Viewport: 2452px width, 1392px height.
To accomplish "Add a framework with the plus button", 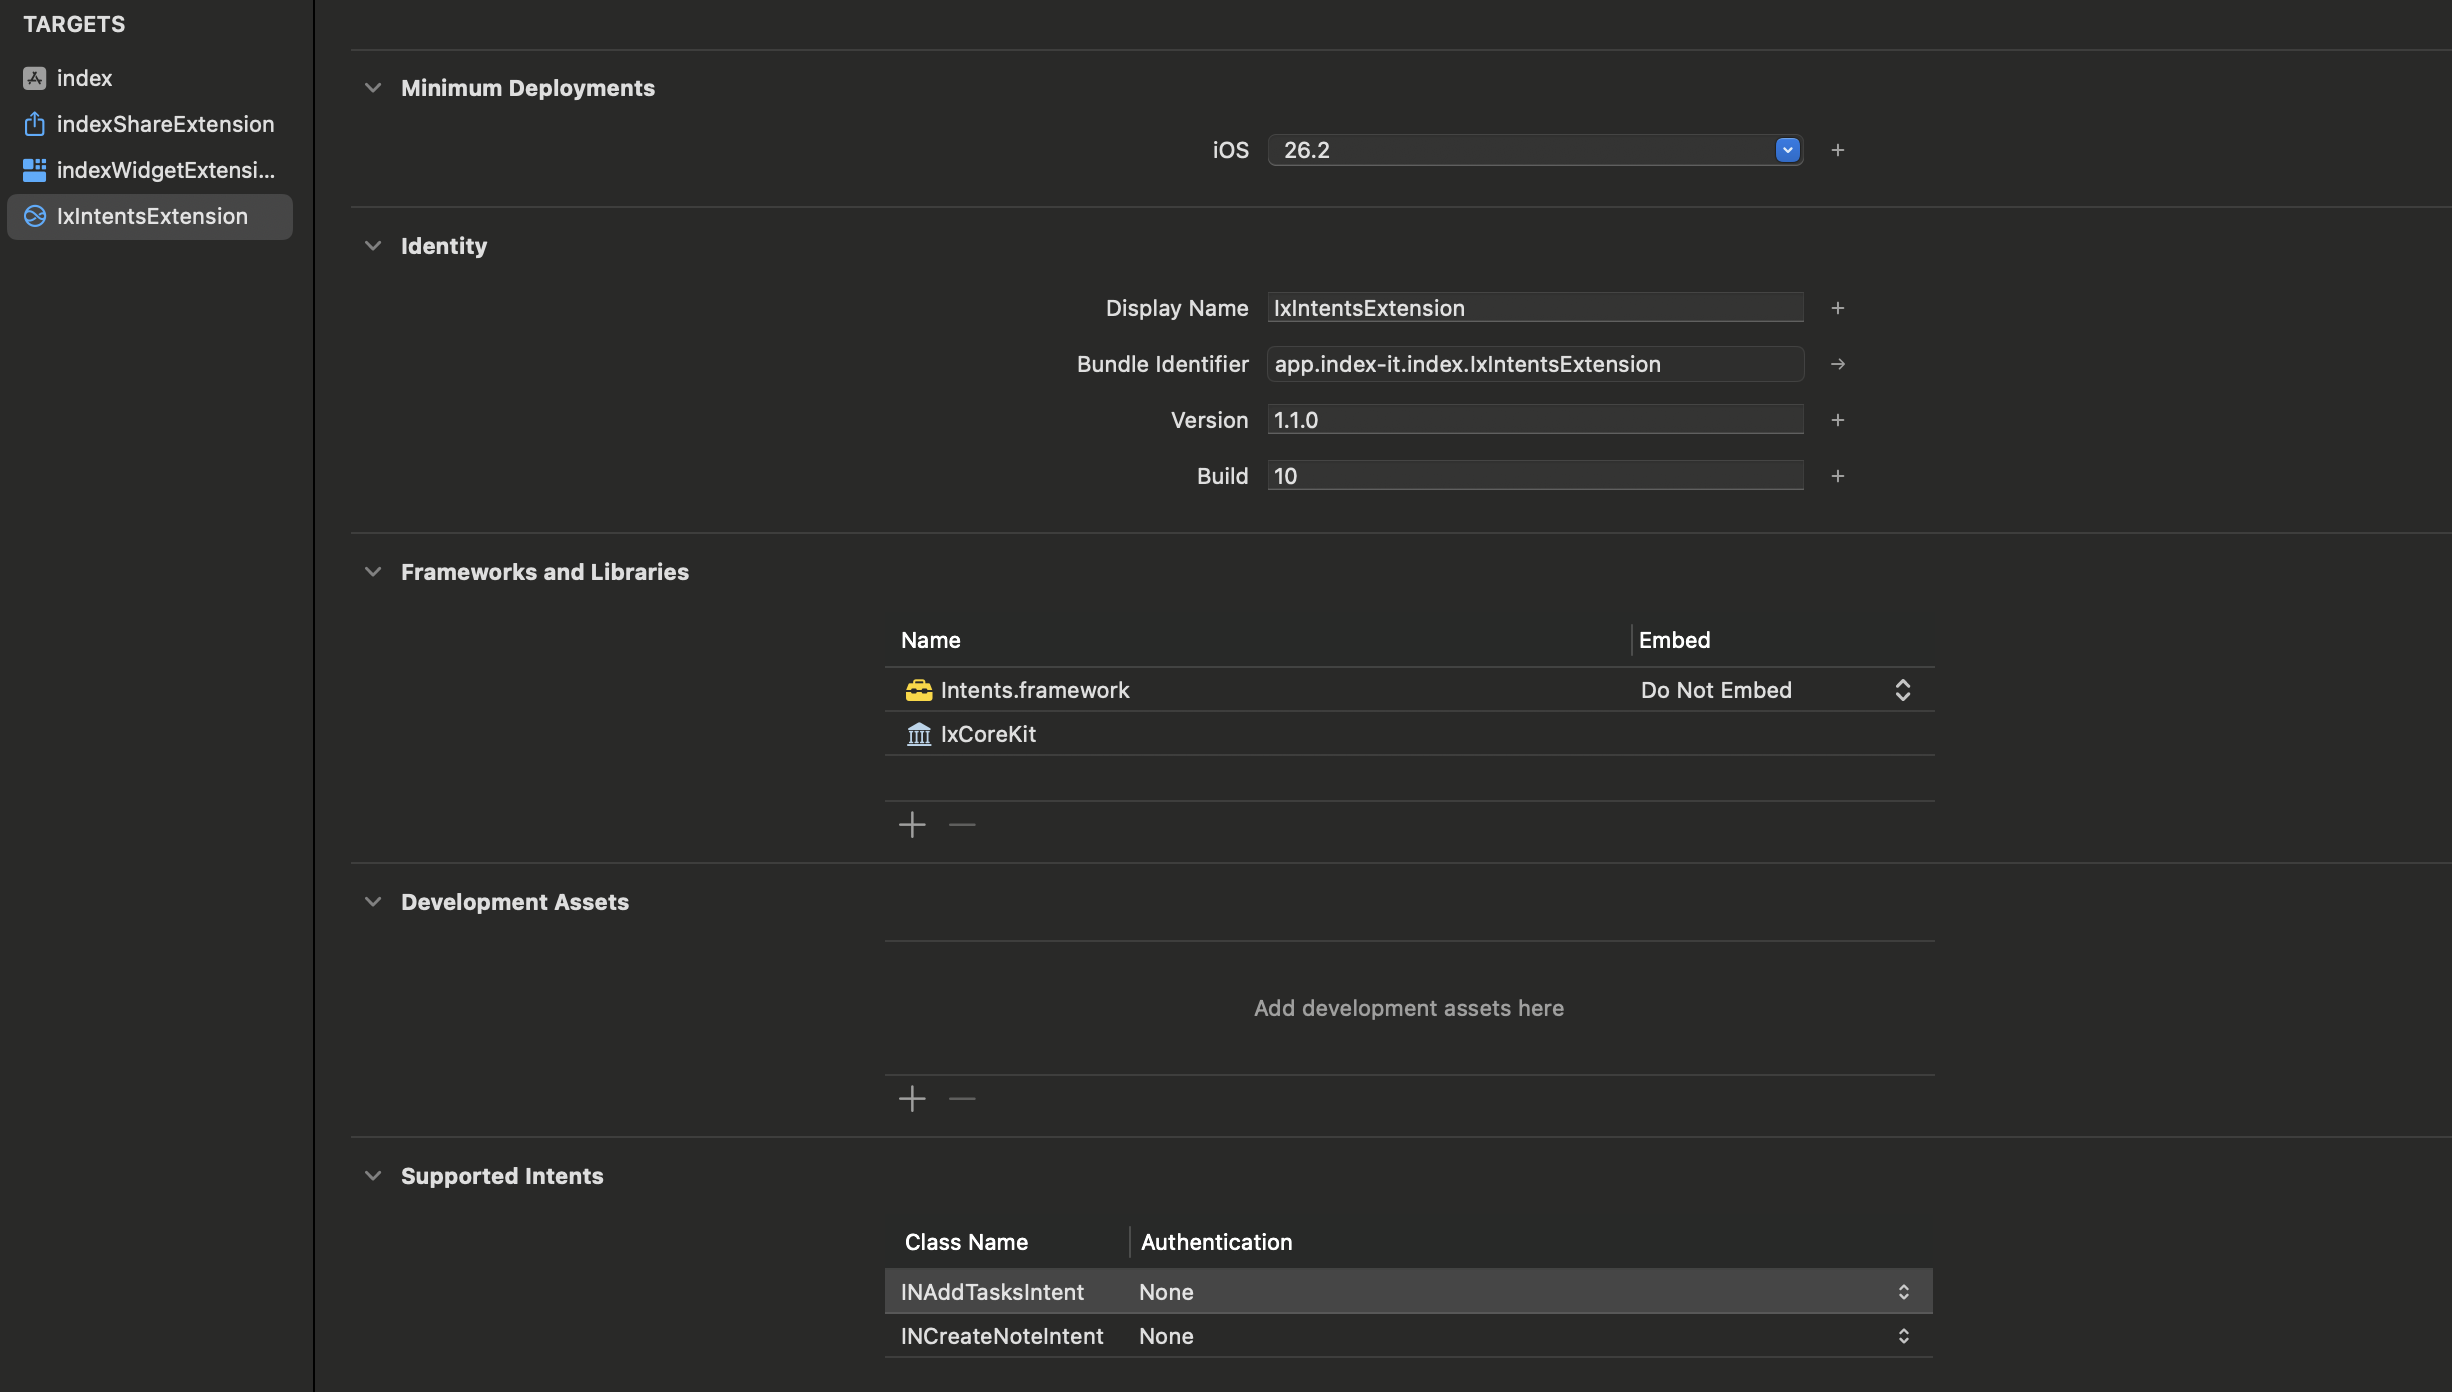I will pos(912,825).
